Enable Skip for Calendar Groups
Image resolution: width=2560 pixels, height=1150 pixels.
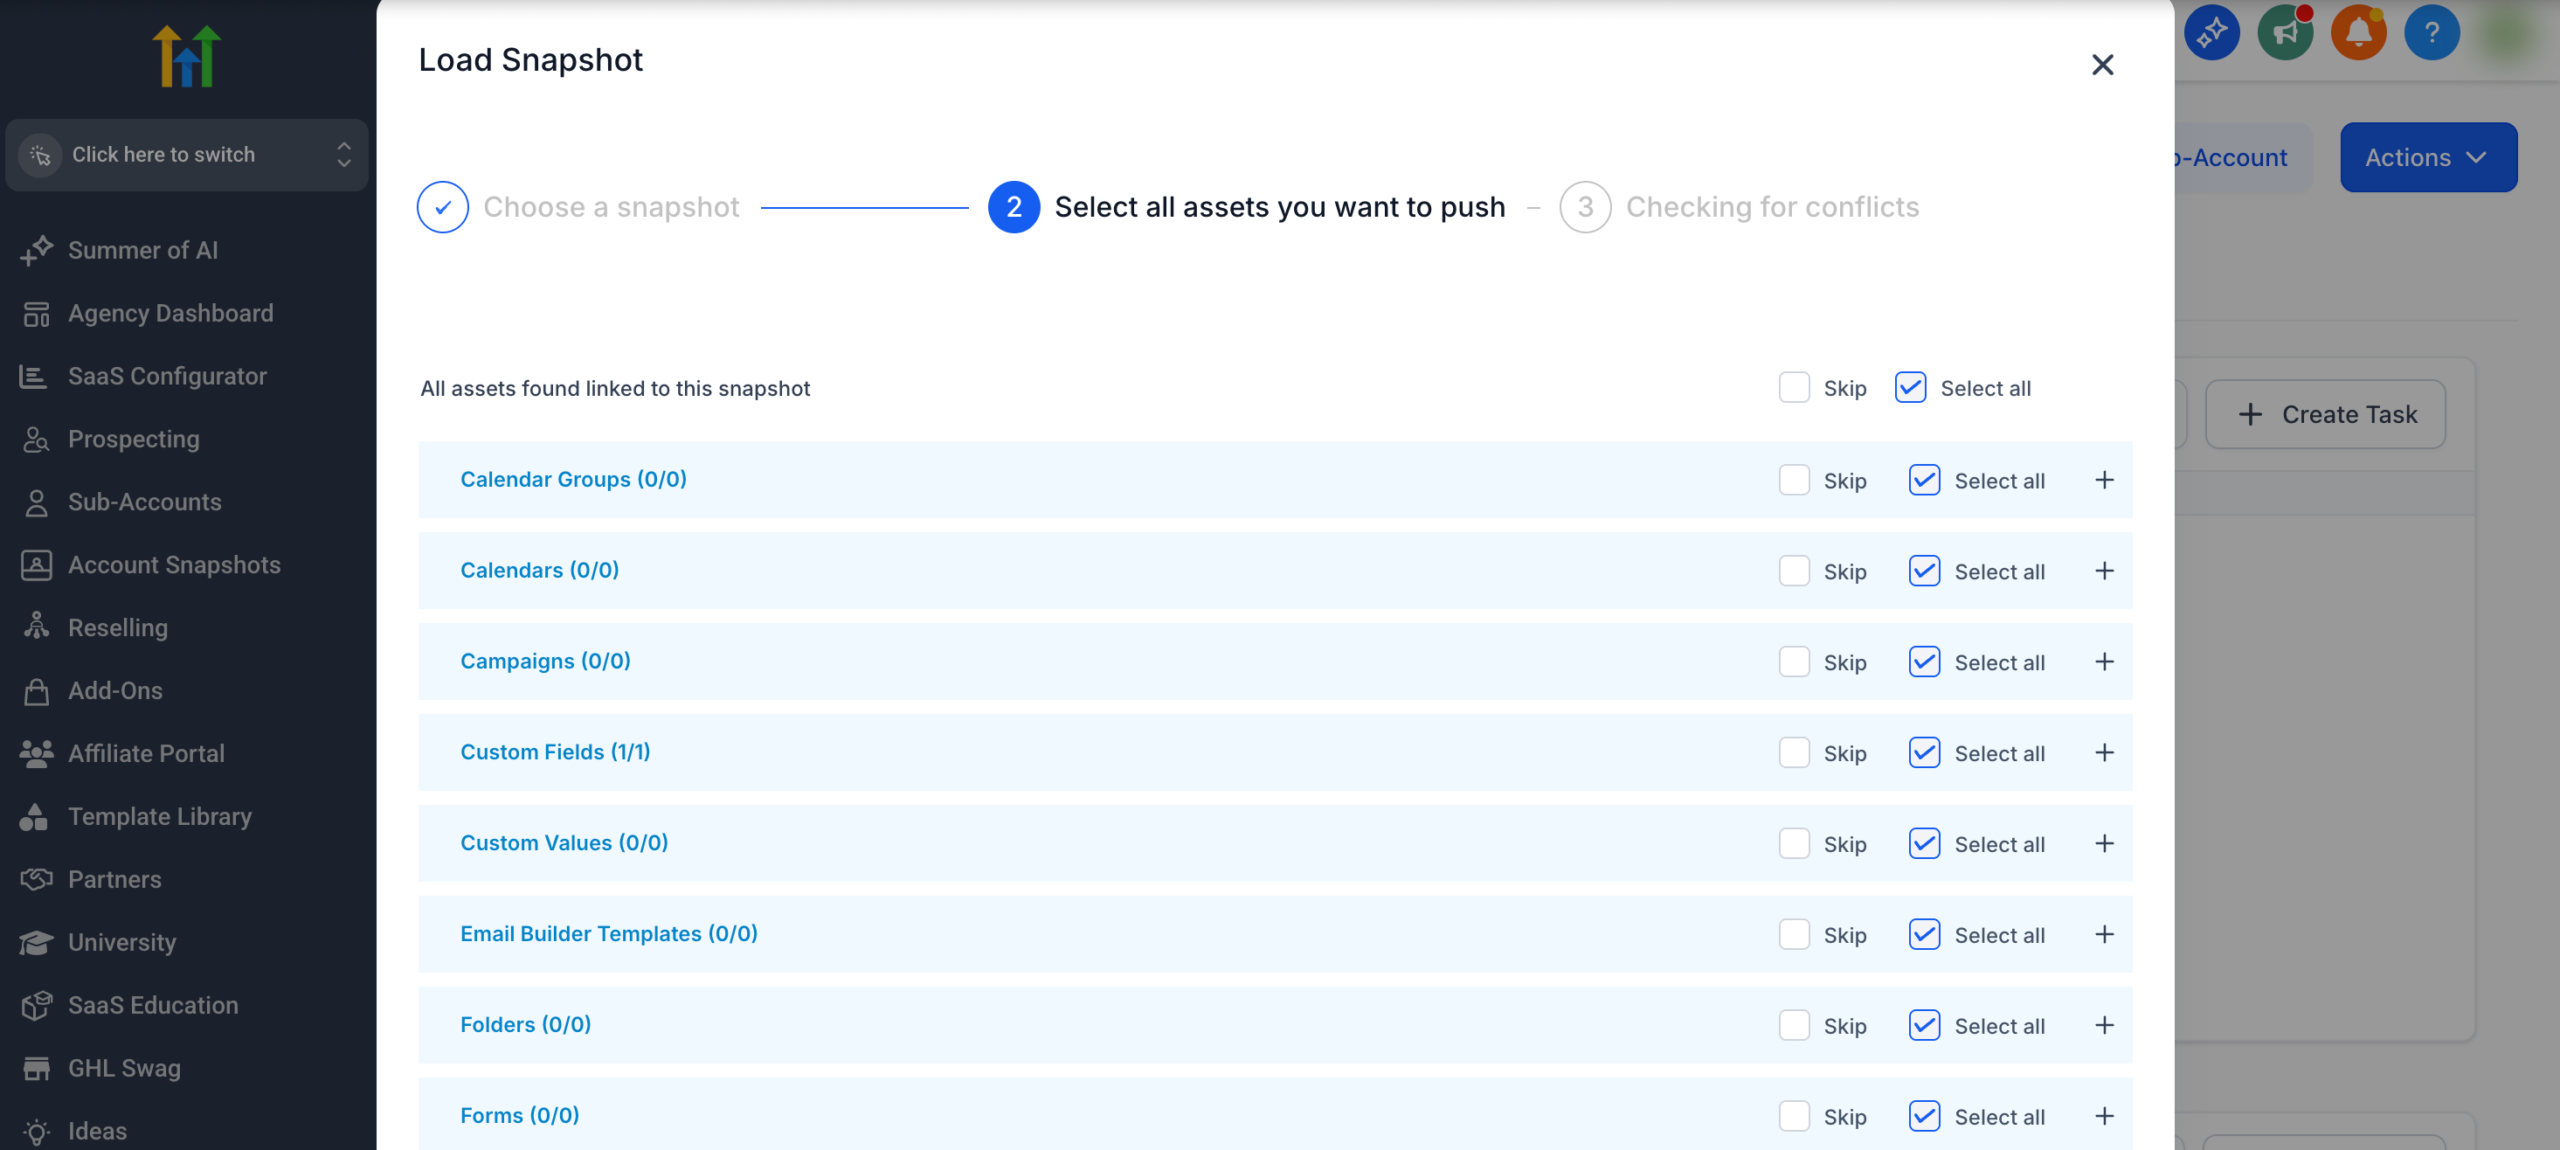tap(1796, 480)
